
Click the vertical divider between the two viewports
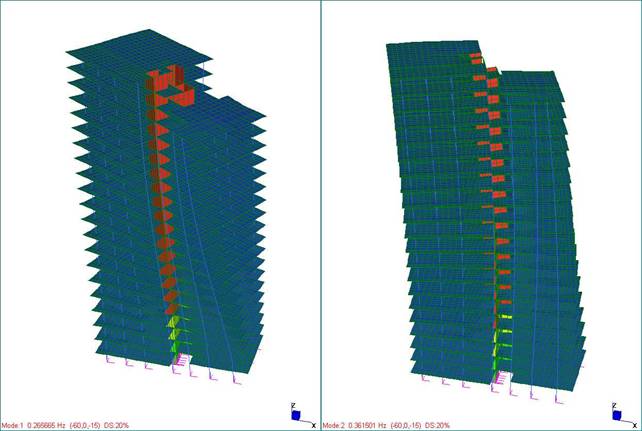321,215
